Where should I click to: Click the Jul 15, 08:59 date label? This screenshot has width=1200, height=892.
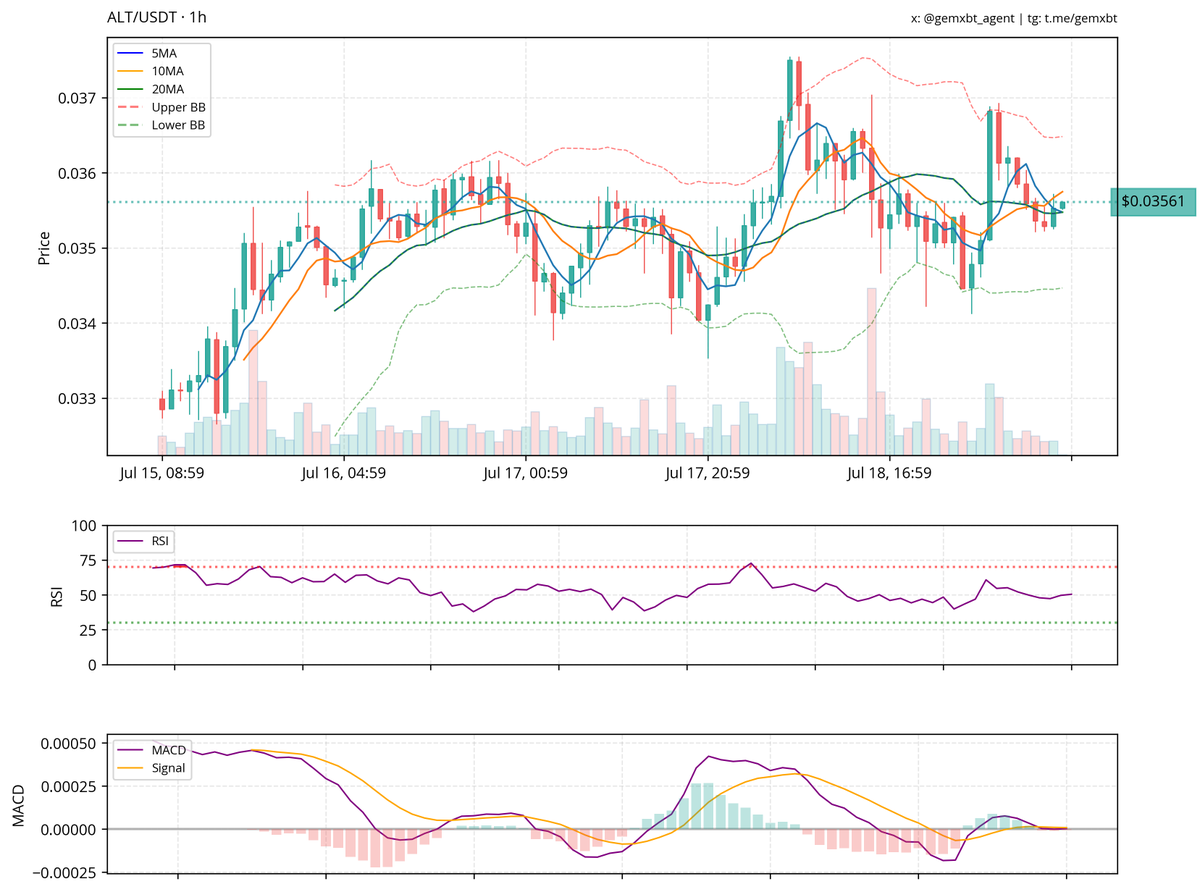[161, 473]
